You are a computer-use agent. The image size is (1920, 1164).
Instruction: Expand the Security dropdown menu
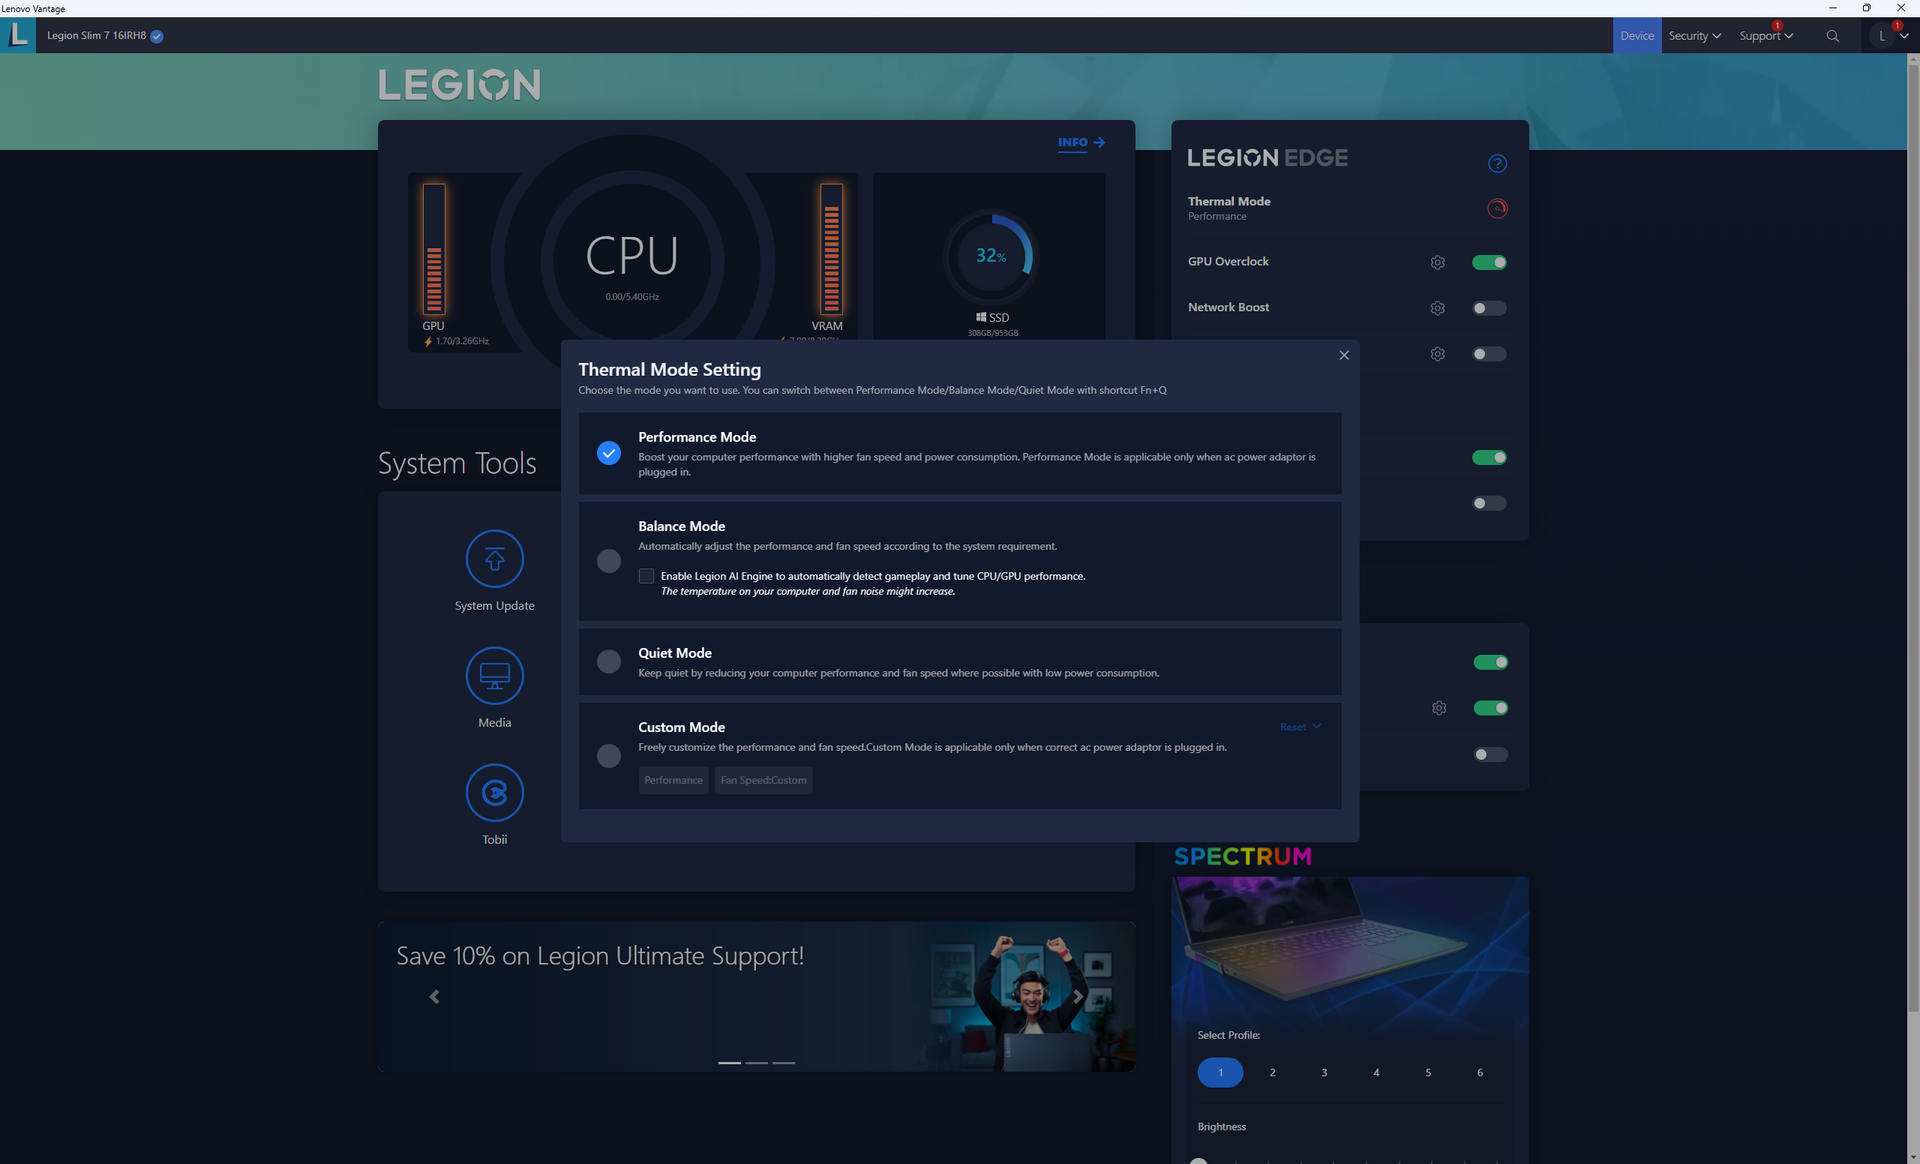pyautogui.click(x=1694, y=36)
